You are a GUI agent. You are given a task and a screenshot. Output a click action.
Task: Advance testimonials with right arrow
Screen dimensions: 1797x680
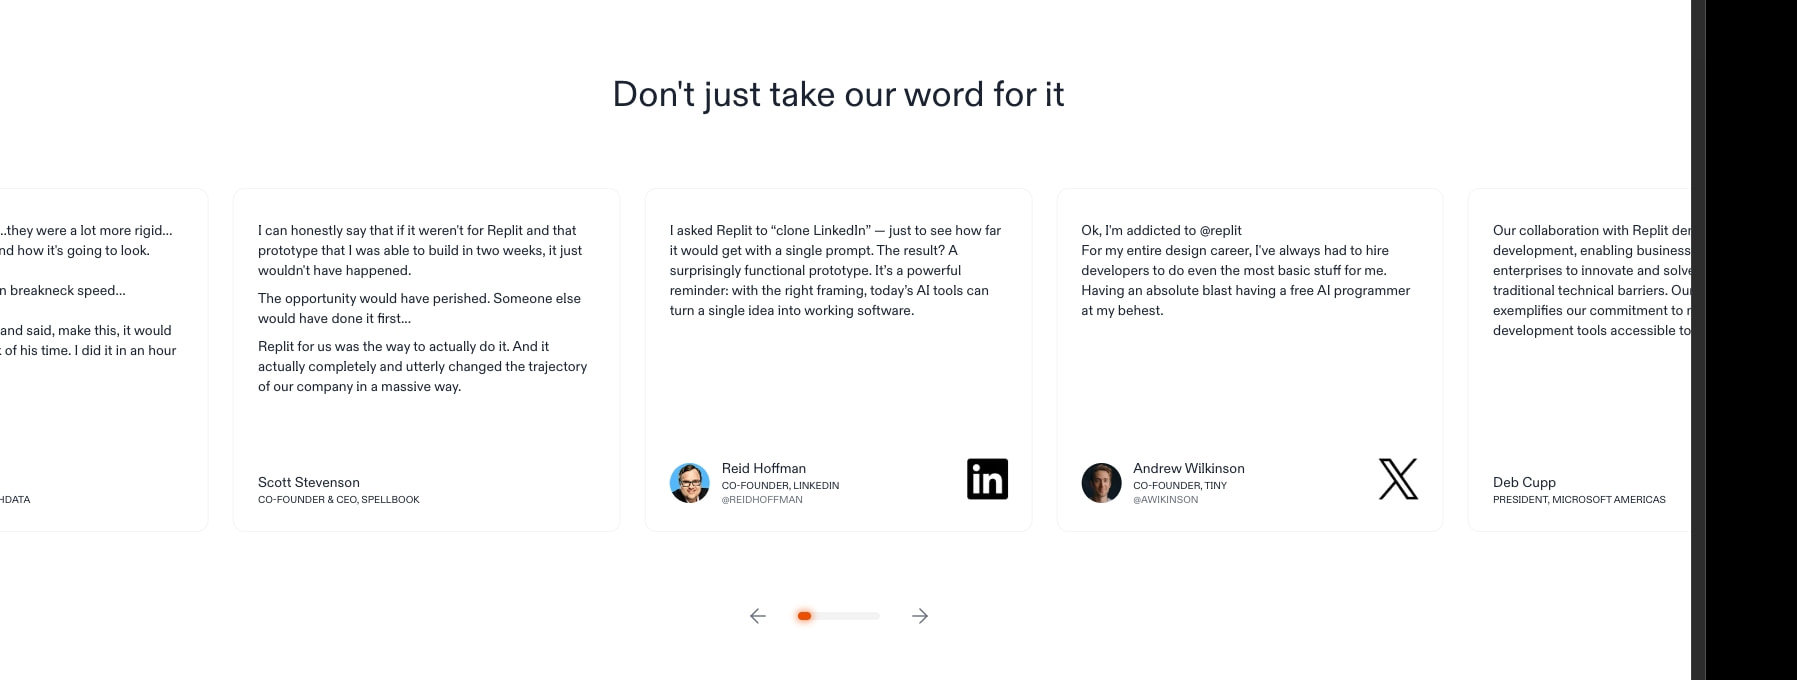pyautogui.click(x=920, y=616)
